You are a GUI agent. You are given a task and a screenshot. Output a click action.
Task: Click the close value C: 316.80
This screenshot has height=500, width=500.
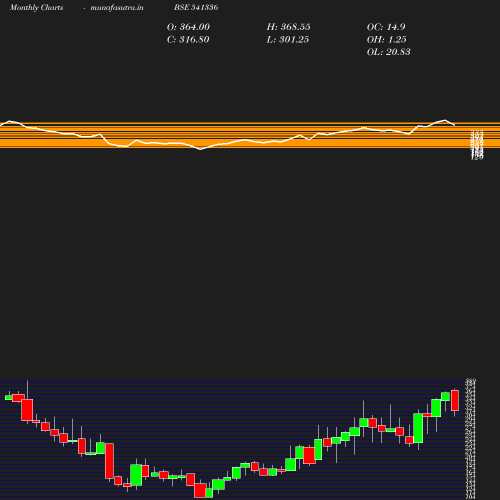click(188, 39)
